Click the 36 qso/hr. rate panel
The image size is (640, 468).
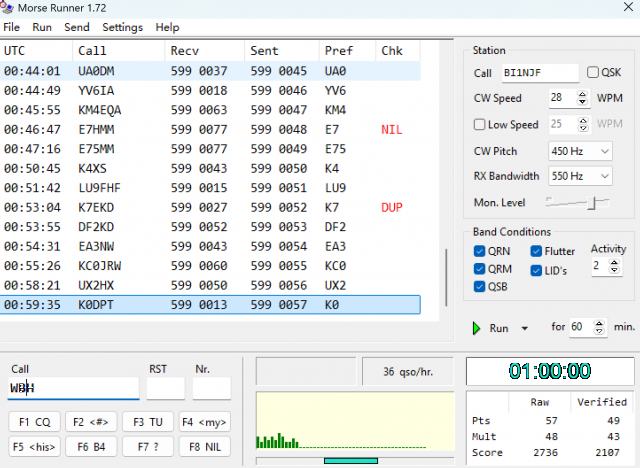coord(408,372)
